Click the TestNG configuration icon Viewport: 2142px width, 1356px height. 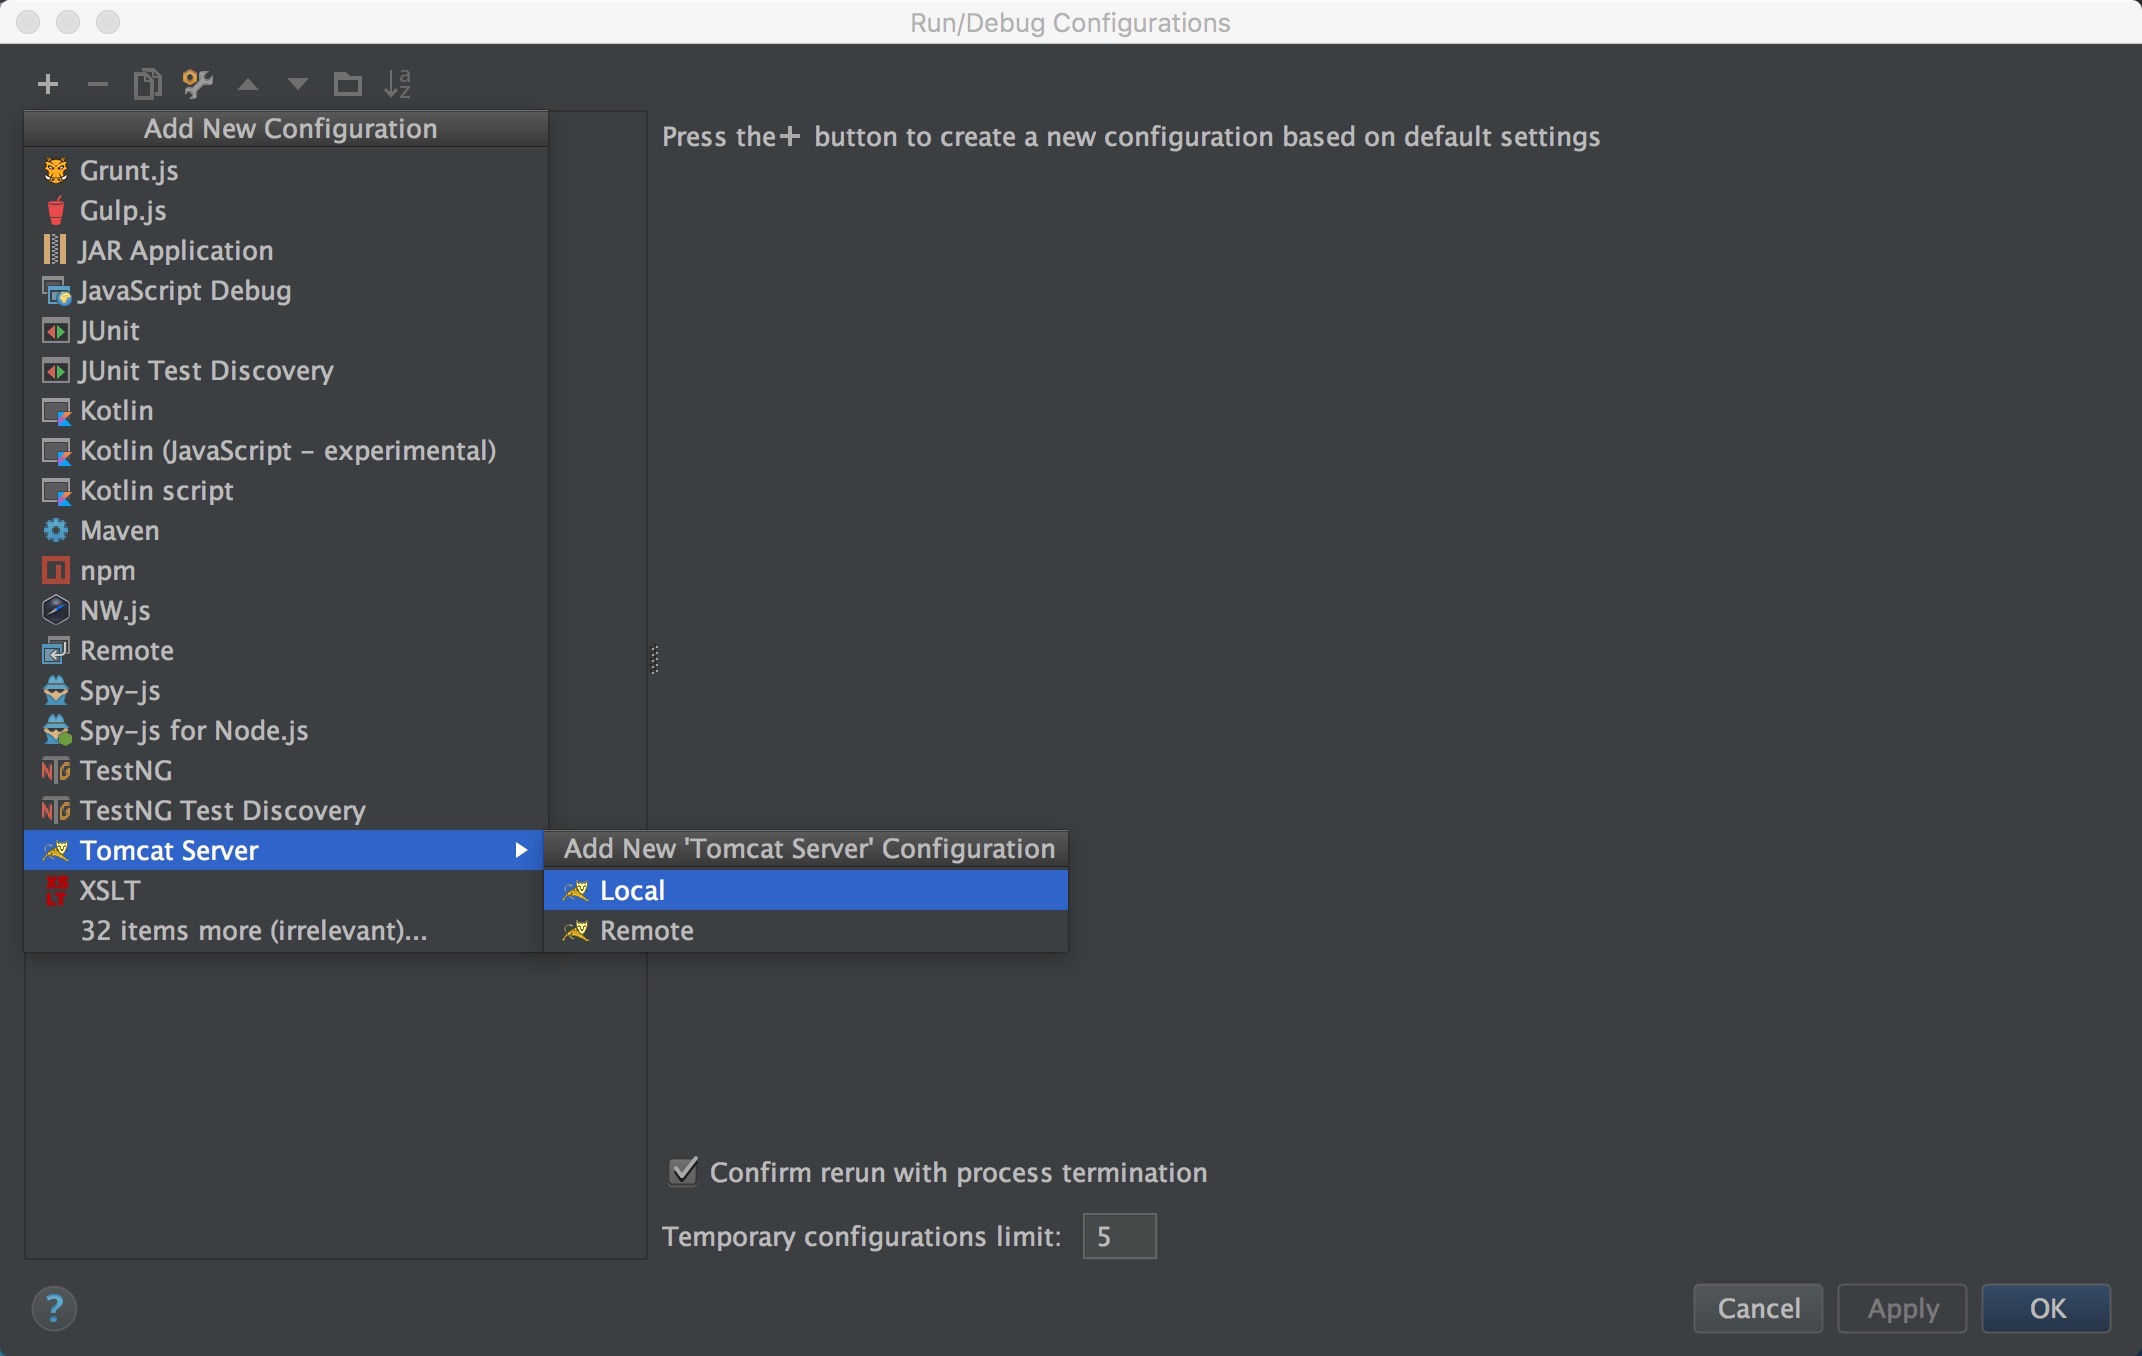tap(56, 769)
